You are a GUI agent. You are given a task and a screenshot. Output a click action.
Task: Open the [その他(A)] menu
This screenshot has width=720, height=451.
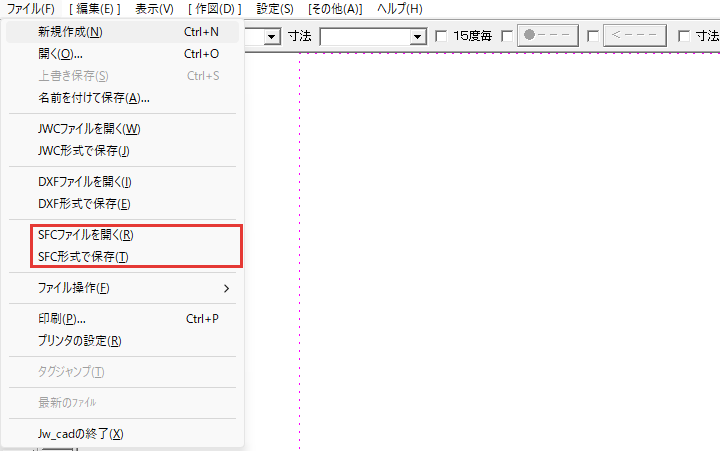coord(335,9)
